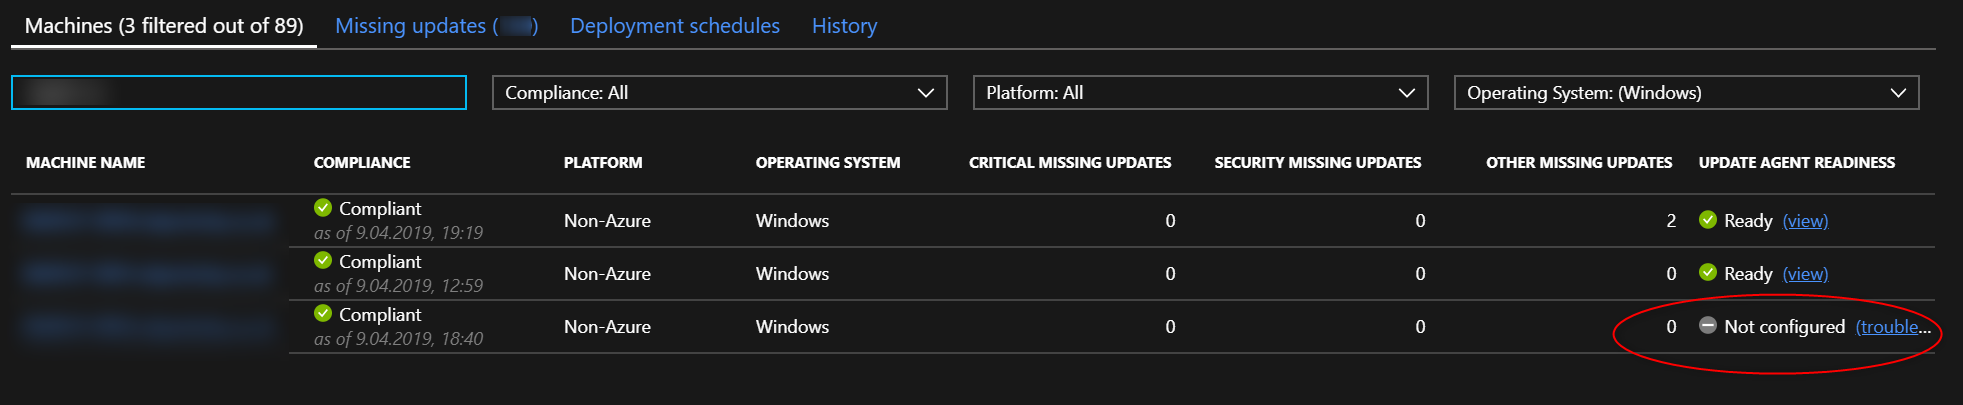1963x405 pixels.
Task: Open view link in 12:59 compliant row
Action: (1805, 274)
